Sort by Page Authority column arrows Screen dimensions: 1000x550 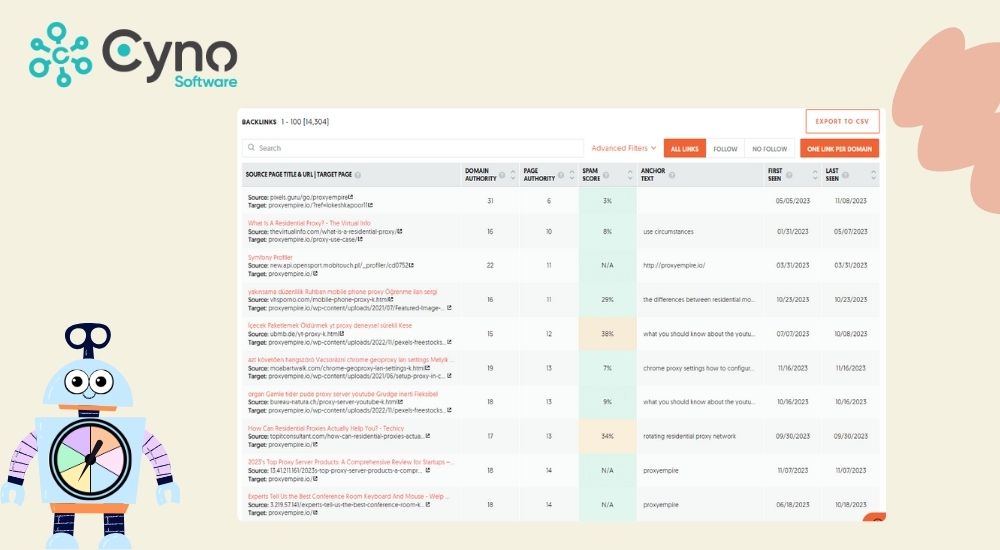(x=570, y=174)
